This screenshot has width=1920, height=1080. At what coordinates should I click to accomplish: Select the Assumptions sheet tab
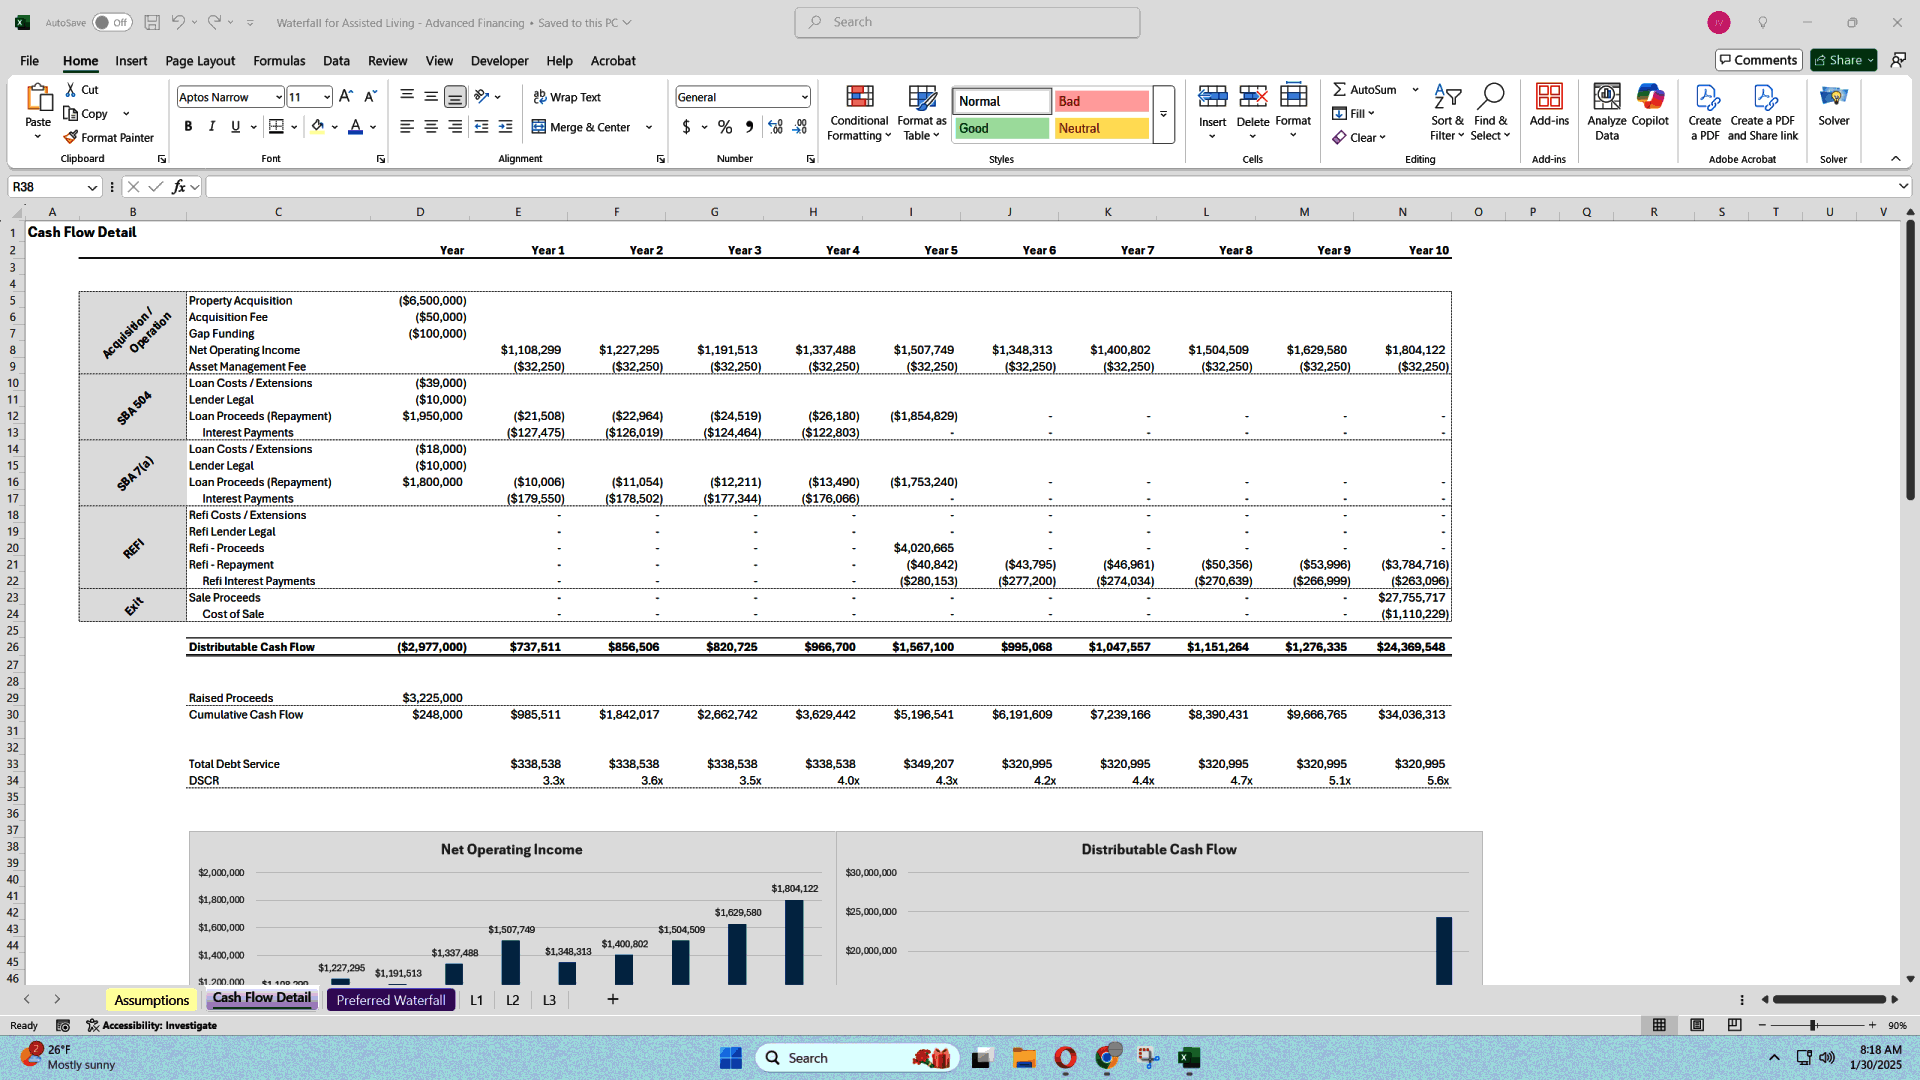tap(150, 1000)
